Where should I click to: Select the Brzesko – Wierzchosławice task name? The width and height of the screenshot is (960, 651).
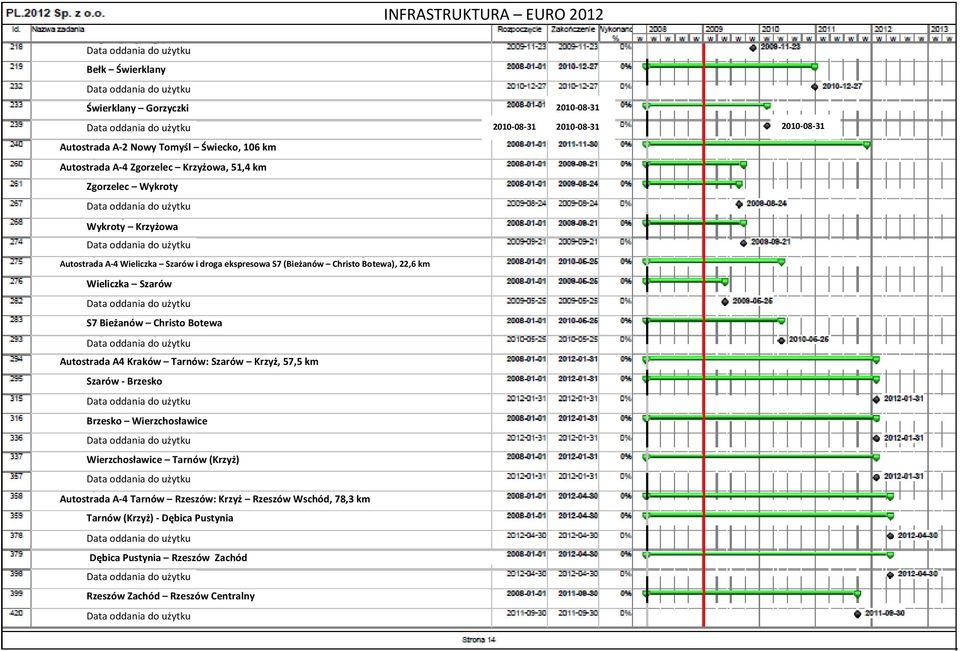[x=146, y=421]
